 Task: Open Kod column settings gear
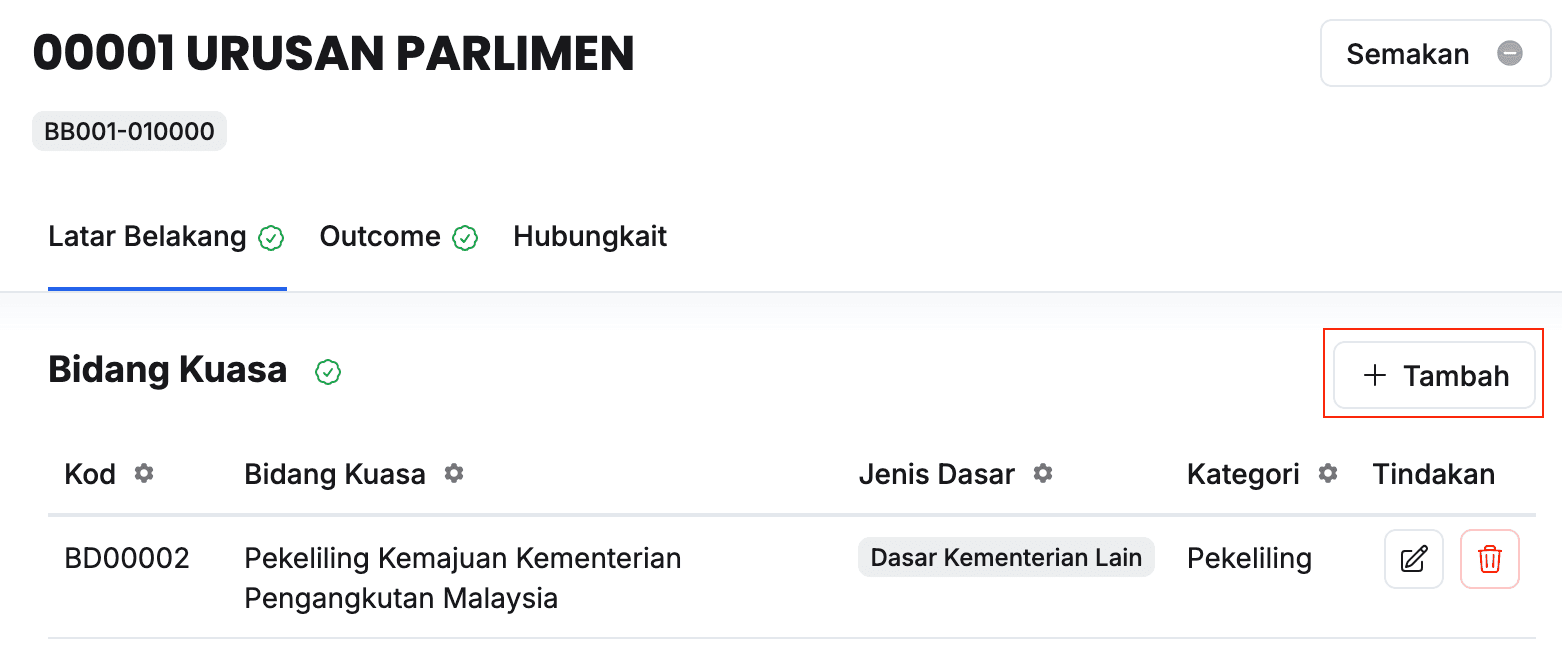(144, 474)
